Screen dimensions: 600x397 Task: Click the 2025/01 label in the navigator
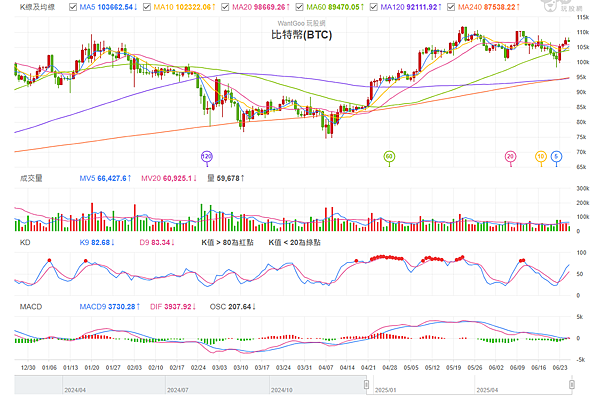(x=385, y=390)
